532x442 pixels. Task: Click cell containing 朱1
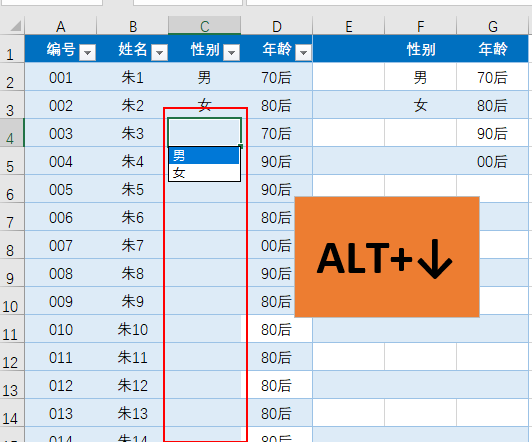(133, 77)
